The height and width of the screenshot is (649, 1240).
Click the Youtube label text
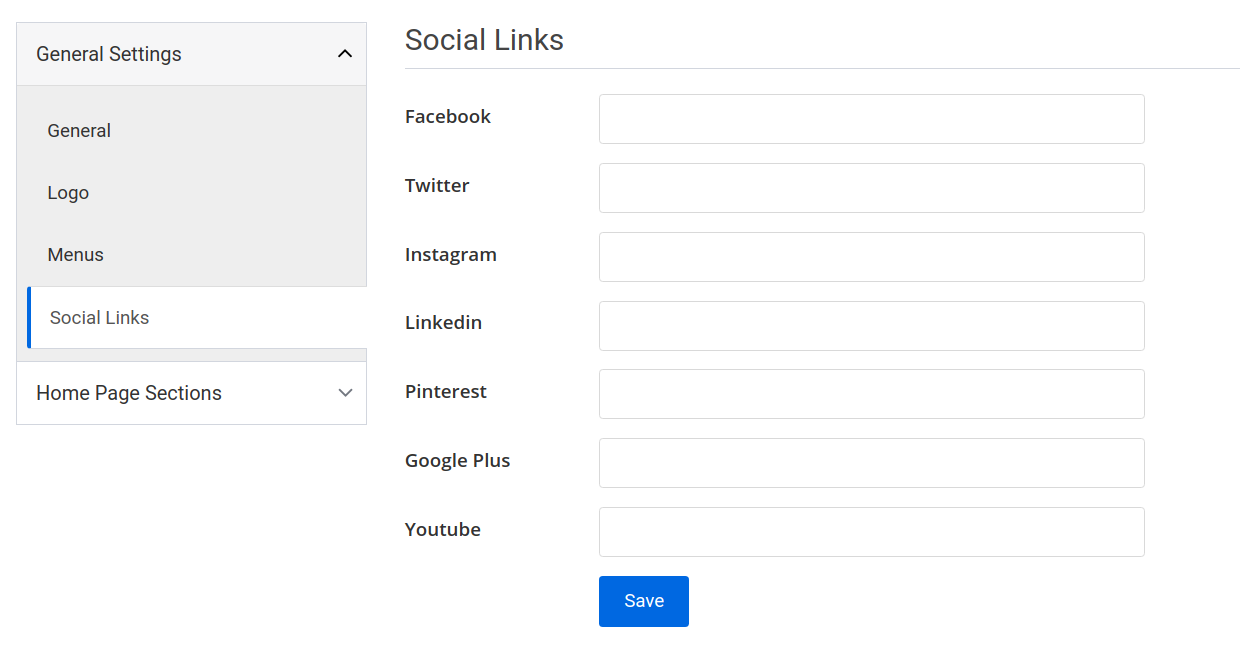tap(442, 529)
